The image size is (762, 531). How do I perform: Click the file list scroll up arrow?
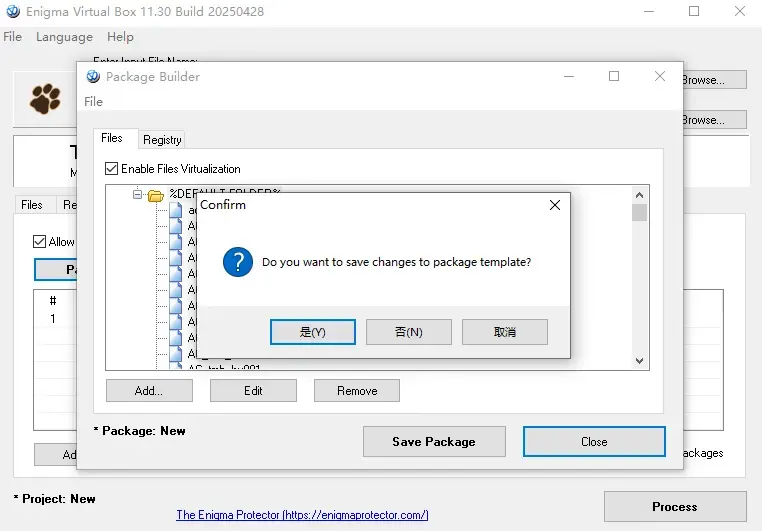click(640, 195)
